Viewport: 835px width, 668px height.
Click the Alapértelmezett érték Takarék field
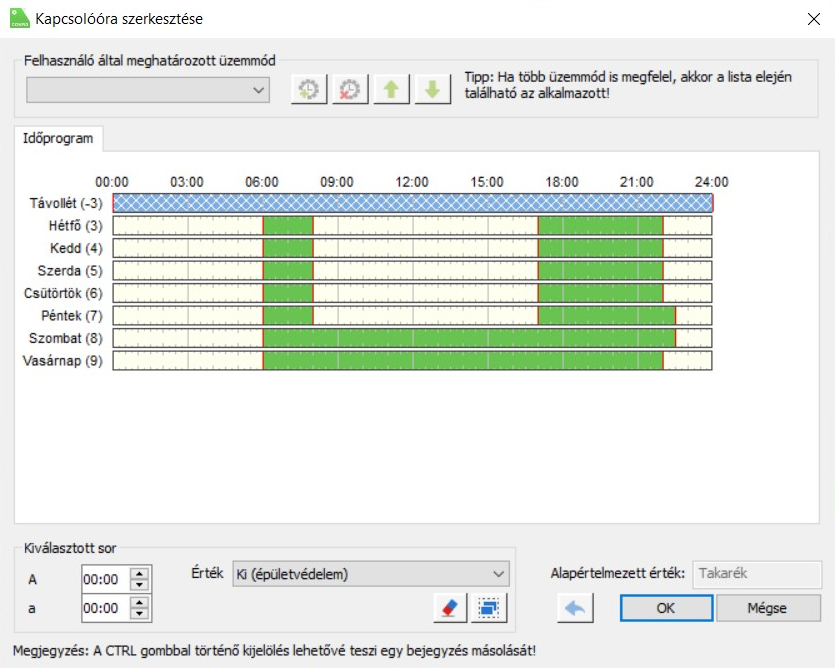[x=757, y=574]
